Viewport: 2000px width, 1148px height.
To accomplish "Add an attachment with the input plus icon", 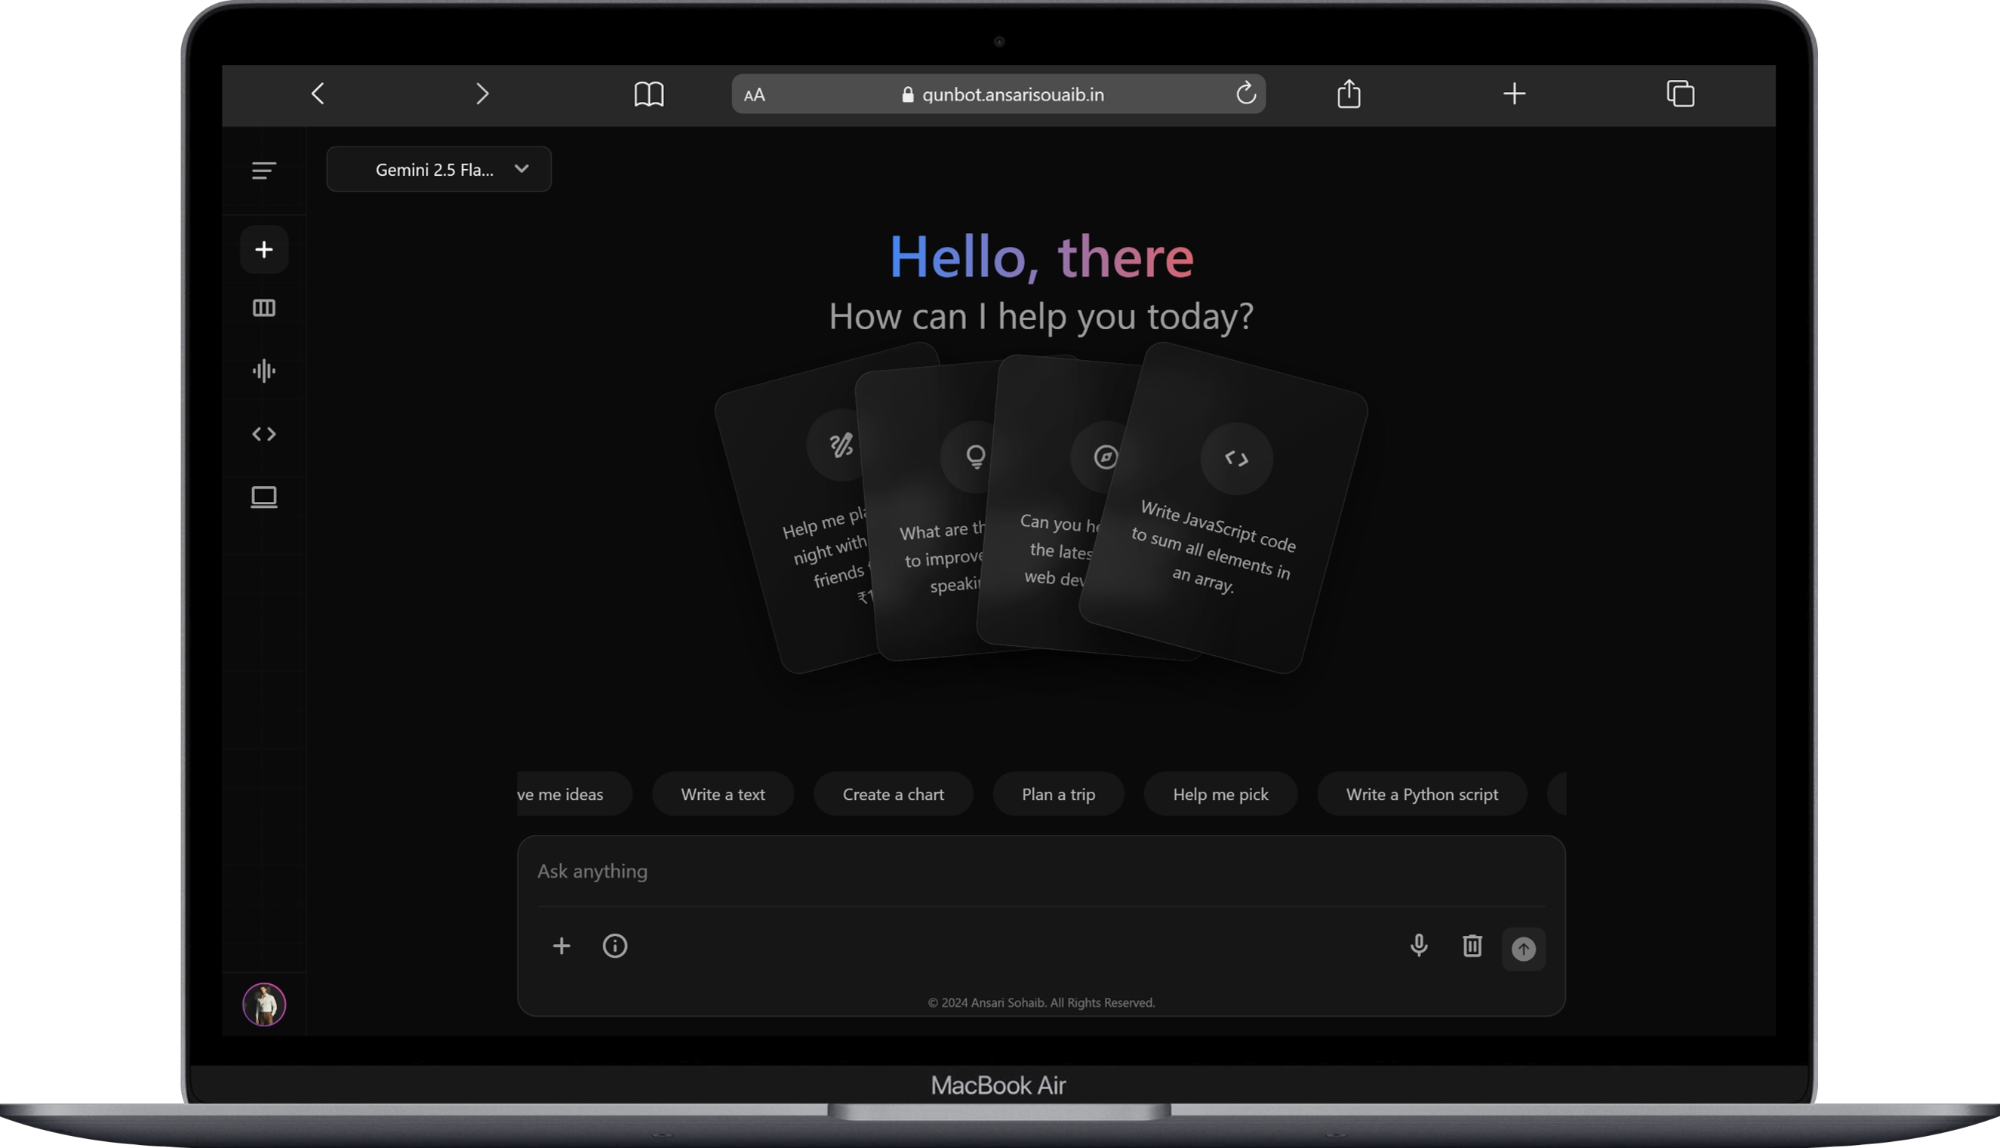I will pos(562,946).
